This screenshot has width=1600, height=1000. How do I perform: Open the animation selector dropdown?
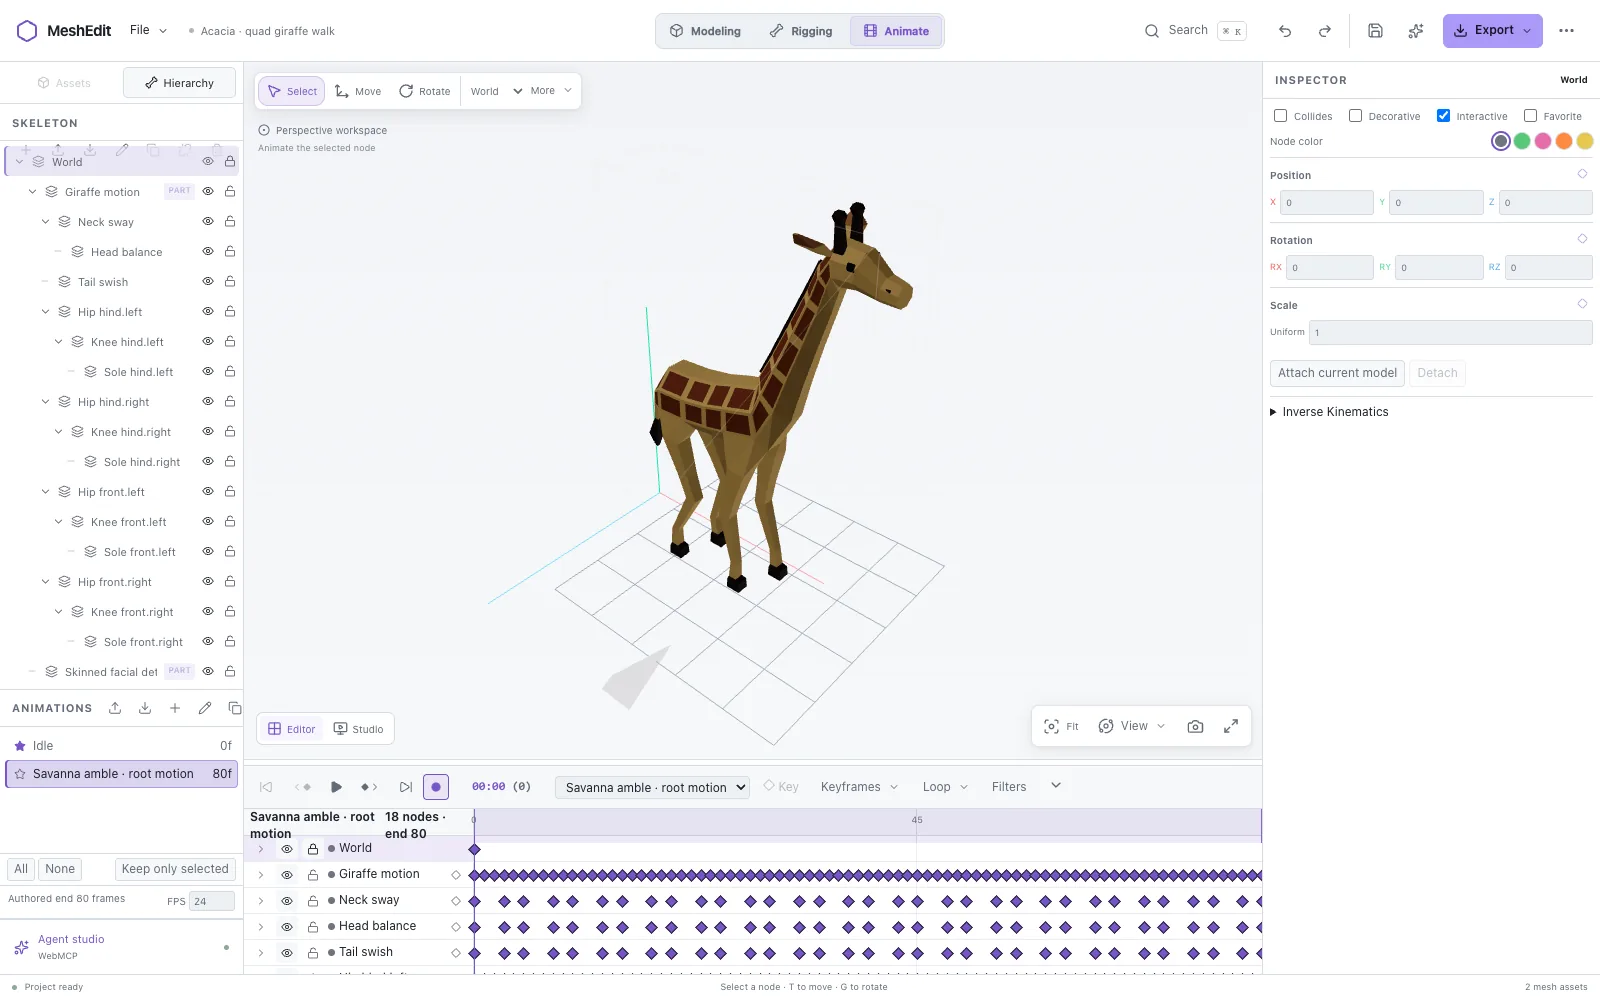pyautogui.click(x=652, y=788)
